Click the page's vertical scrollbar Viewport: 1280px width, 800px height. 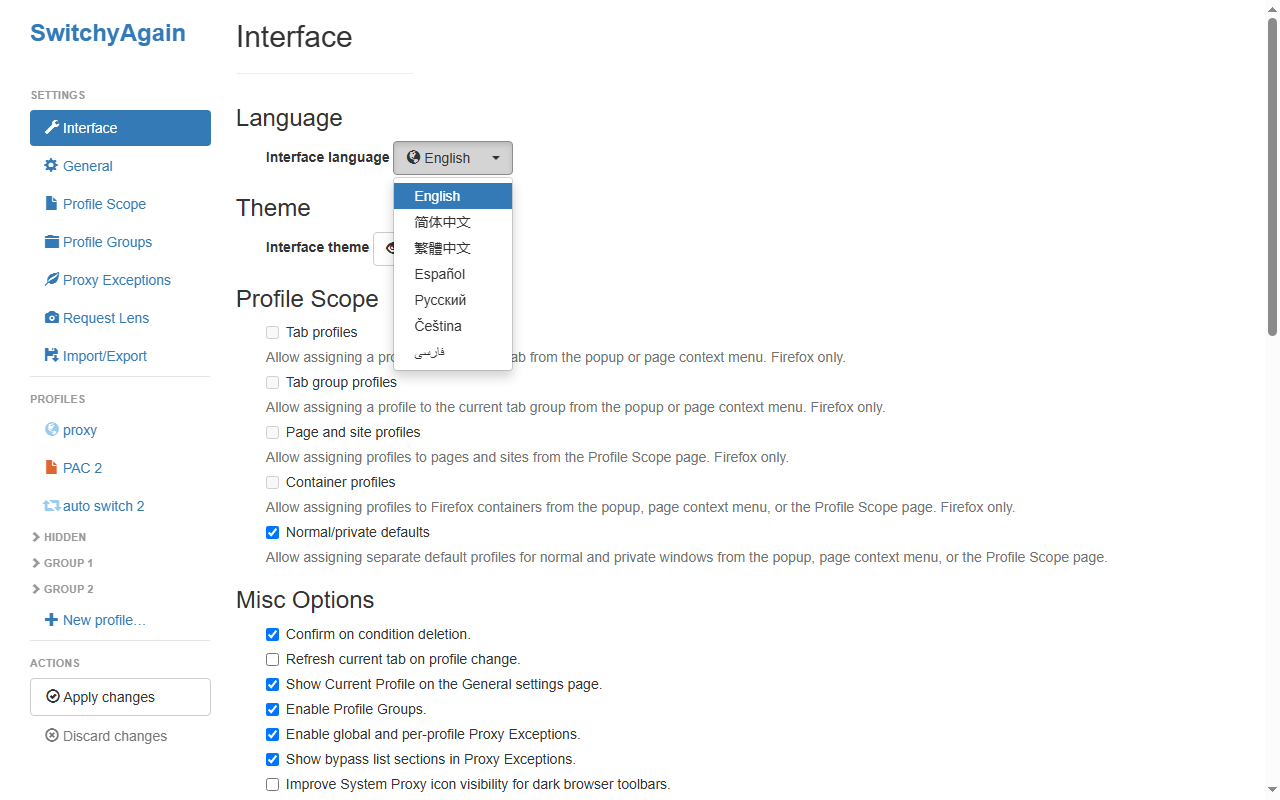click(1272, 178)
